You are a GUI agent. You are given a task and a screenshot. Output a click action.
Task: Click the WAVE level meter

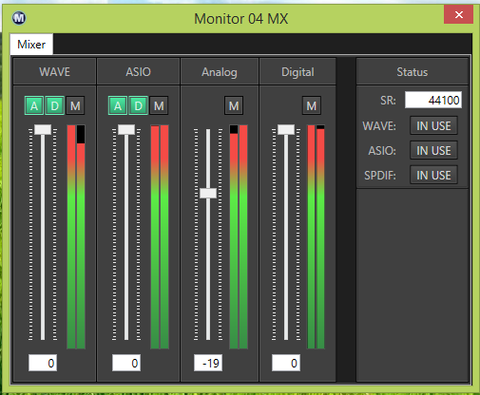click(76, 237)
